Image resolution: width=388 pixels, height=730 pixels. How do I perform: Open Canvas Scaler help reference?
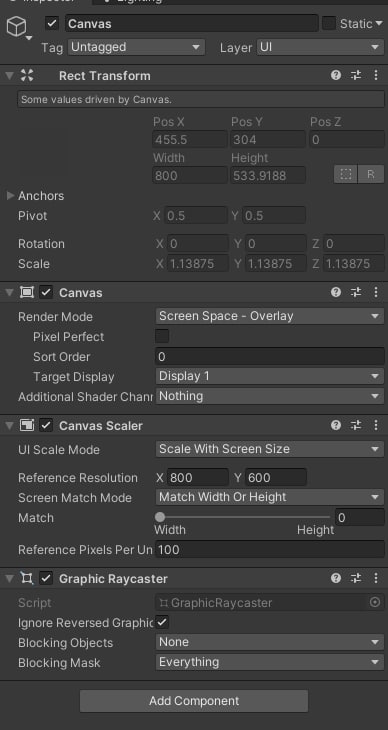coord(335,425)
